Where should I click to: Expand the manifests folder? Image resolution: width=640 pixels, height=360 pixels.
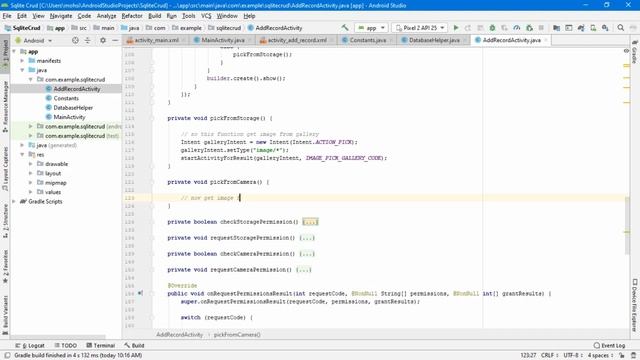pos(22,61)
